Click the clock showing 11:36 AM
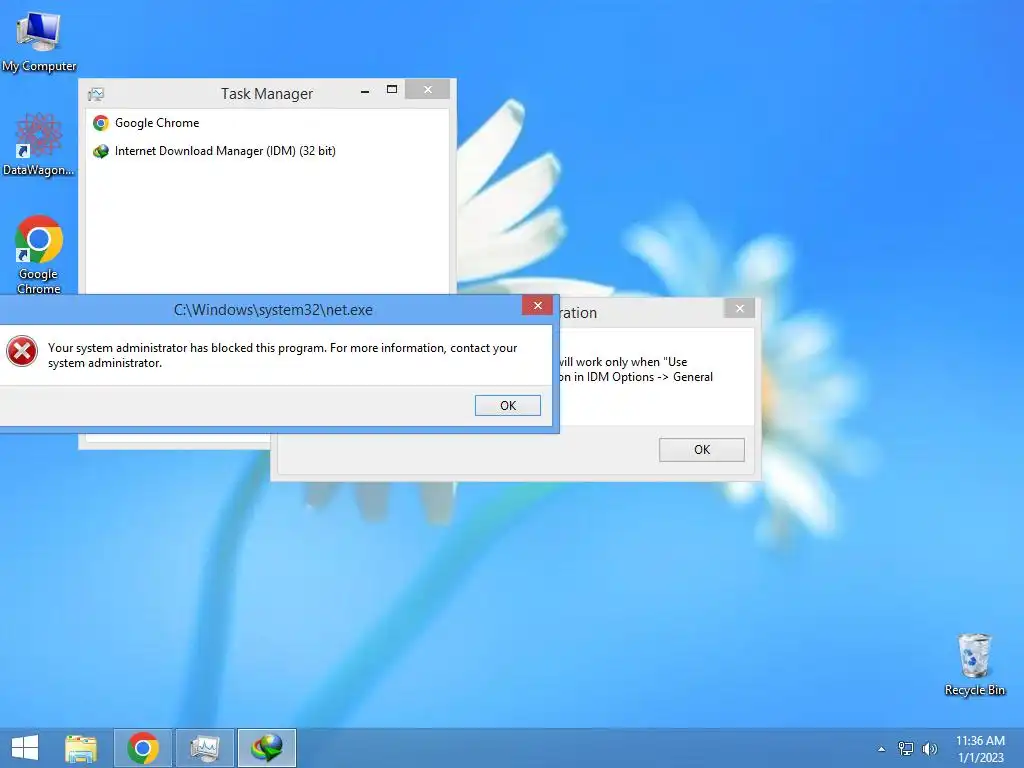Viewport: 1024px width, 768px height. tap(980, 748)
